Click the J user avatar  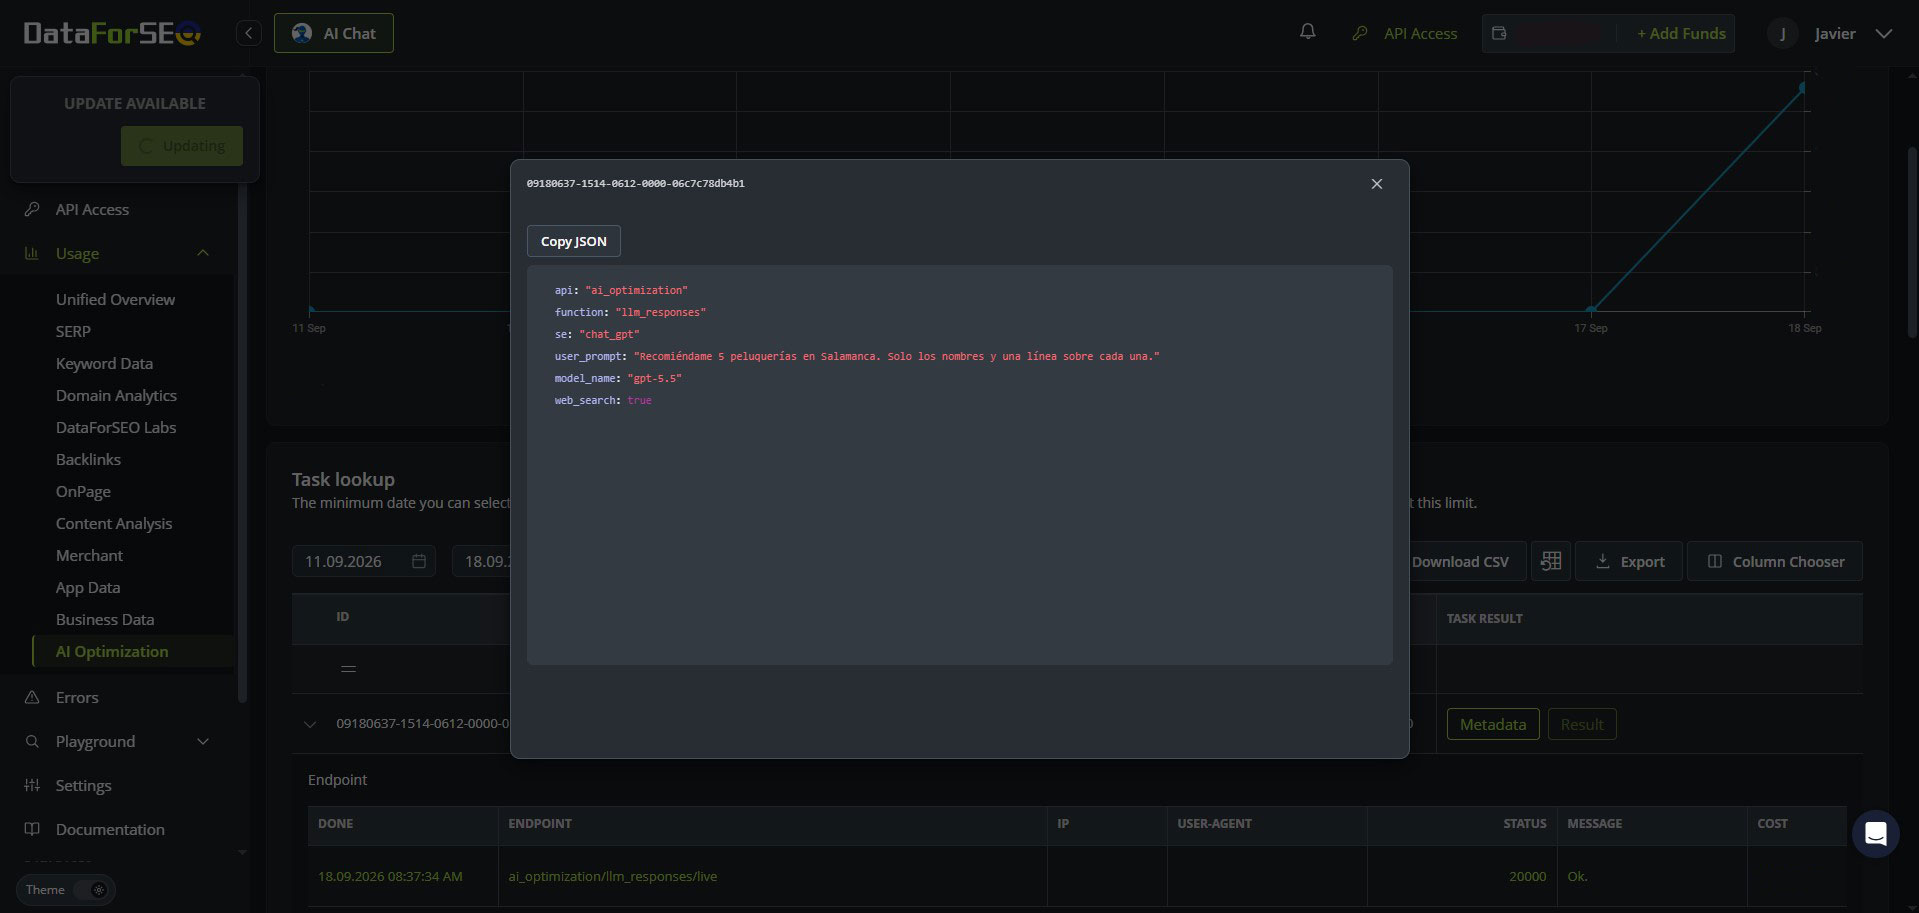click(1782, 33)
